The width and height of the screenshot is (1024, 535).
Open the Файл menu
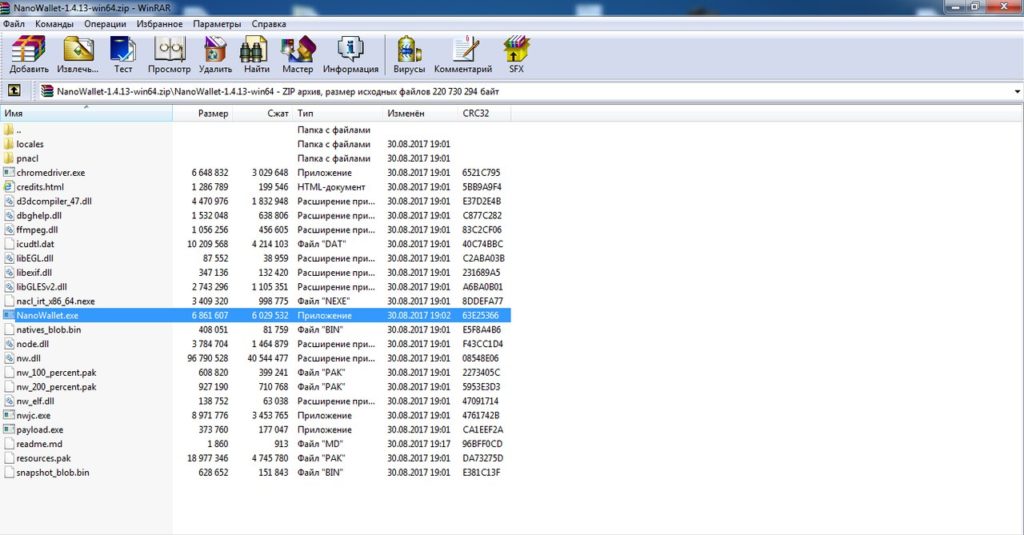coord(14,23)
